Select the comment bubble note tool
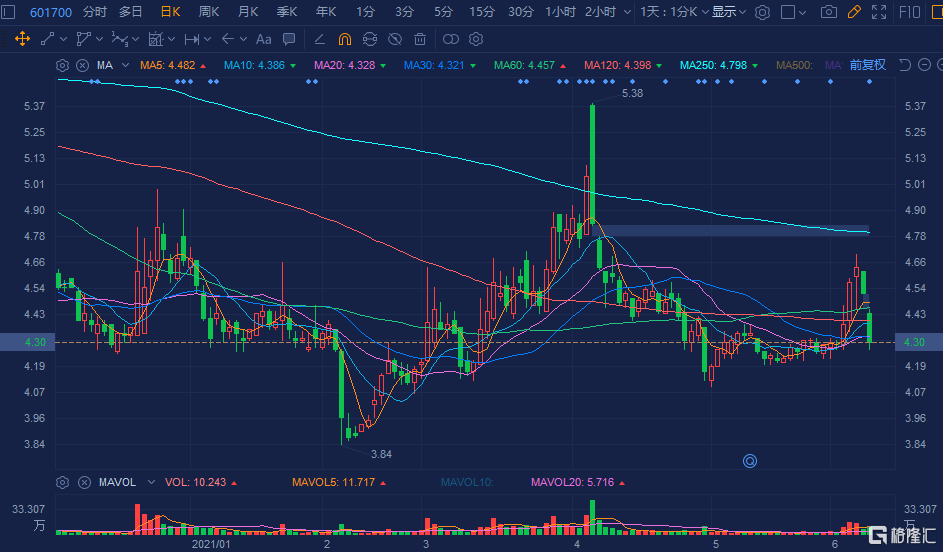Viewport: 943px width, 552px height. [289, 40]
